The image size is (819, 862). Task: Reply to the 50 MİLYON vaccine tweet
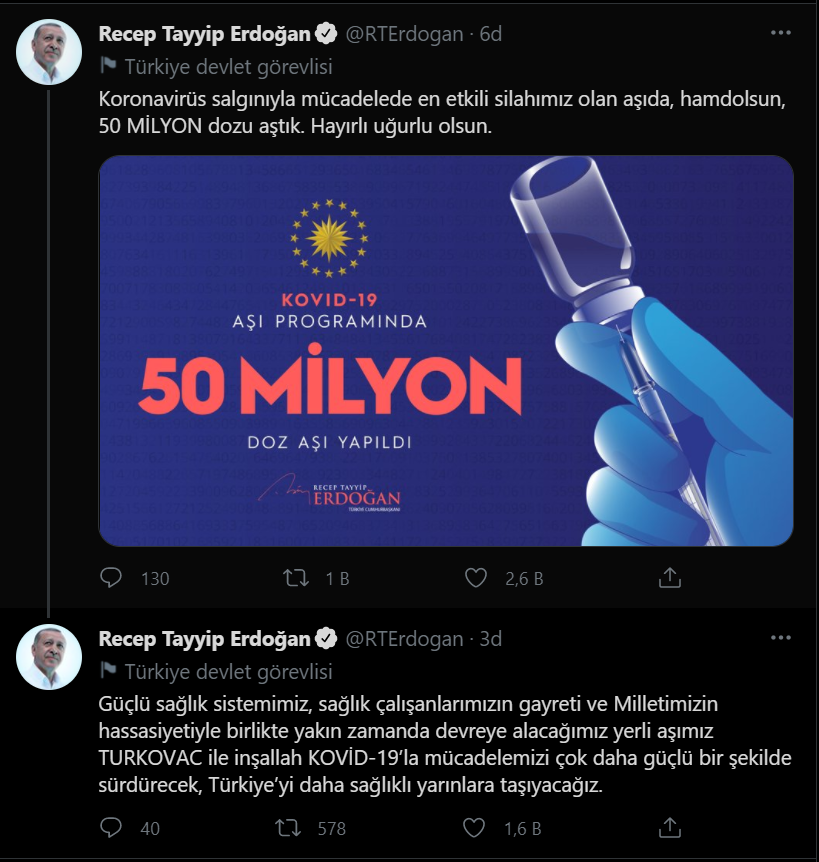pyautogui.click(x=112, y=578)
